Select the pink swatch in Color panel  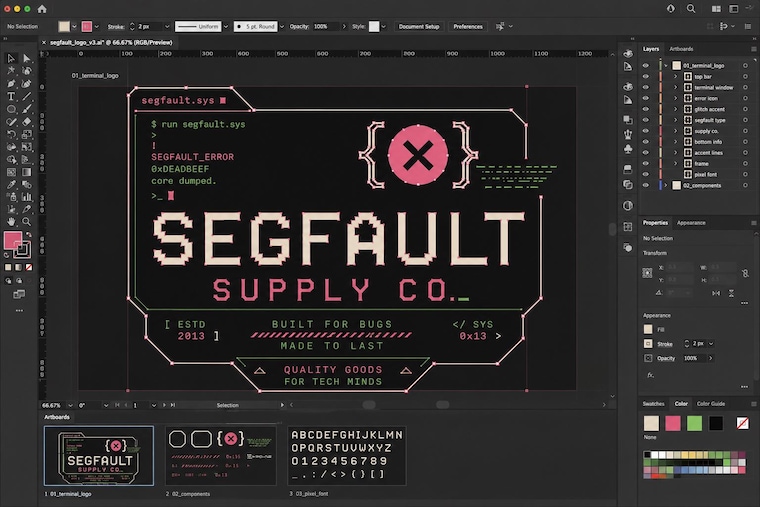[673, 423]
